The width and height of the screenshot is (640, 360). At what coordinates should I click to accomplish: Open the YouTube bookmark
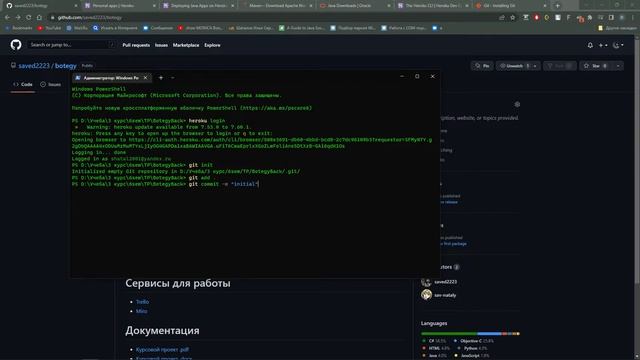coord(49,28)
